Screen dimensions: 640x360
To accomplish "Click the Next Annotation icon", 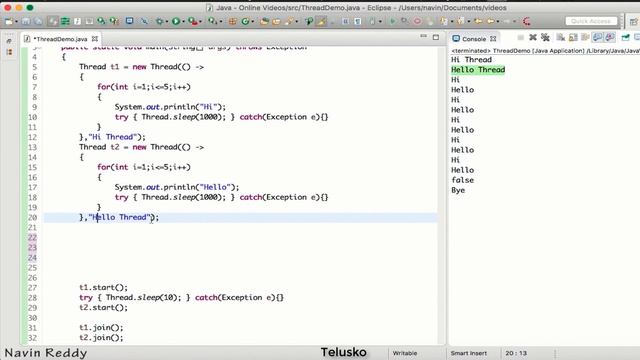I will click(x=443, y=21).
